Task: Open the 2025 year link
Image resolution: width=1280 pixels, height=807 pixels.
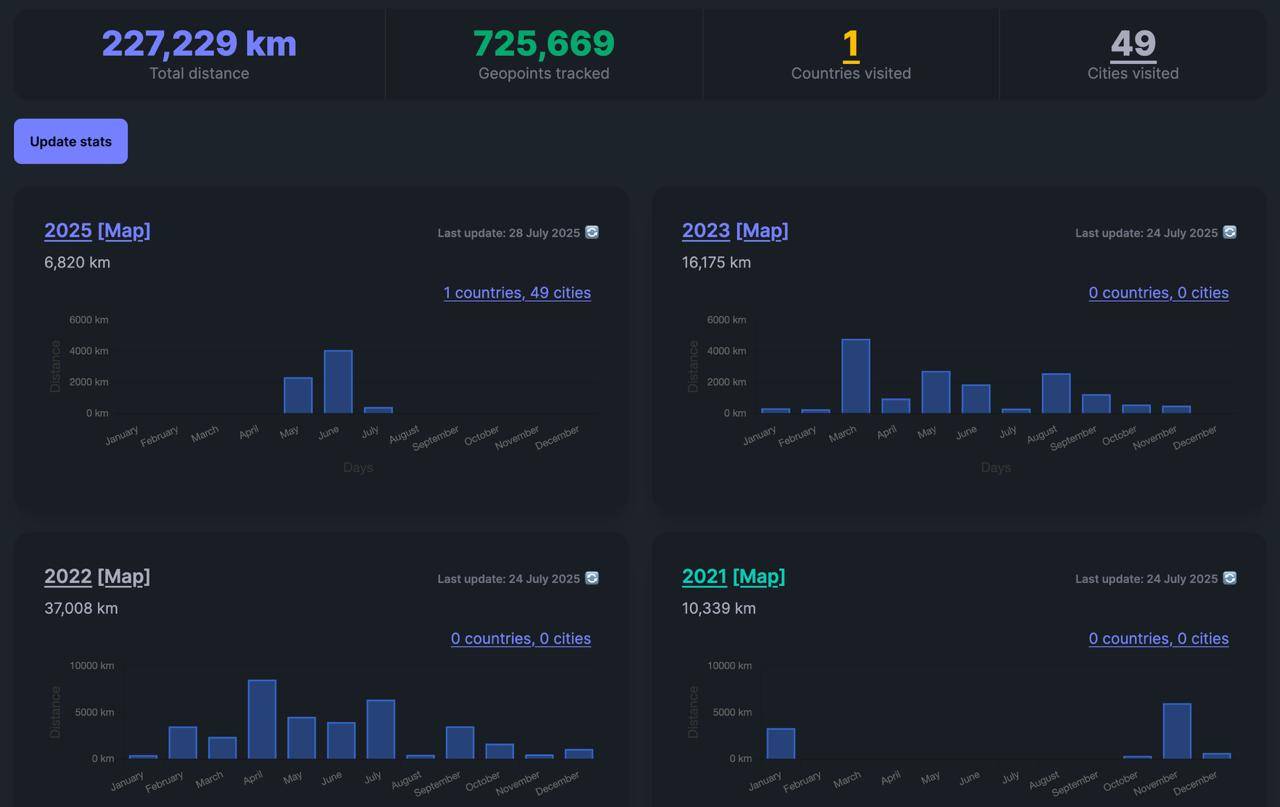Action: pos(68,231)
